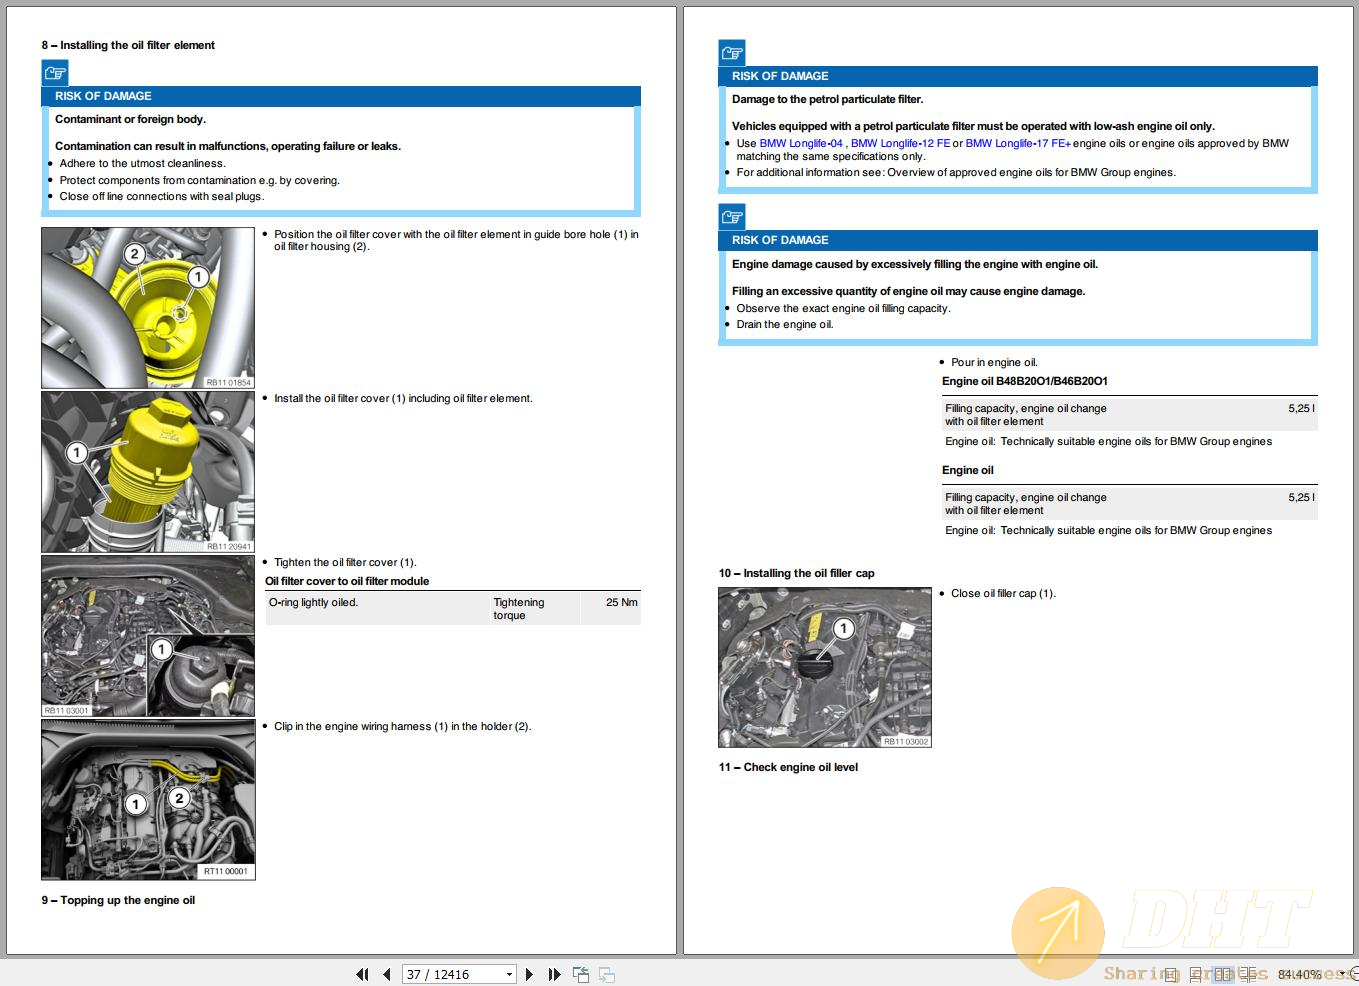The image size is (1359, 986).
Task: Click the yellow oil filter cover image RB11 20941
Action: tap(148, 472)
